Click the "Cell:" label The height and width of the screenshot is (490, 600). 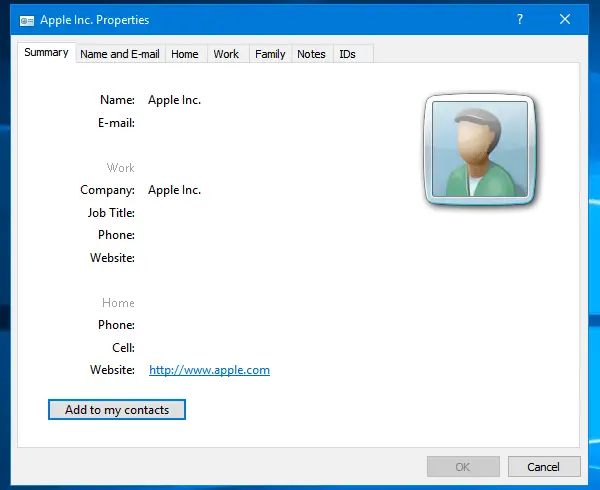123,348
